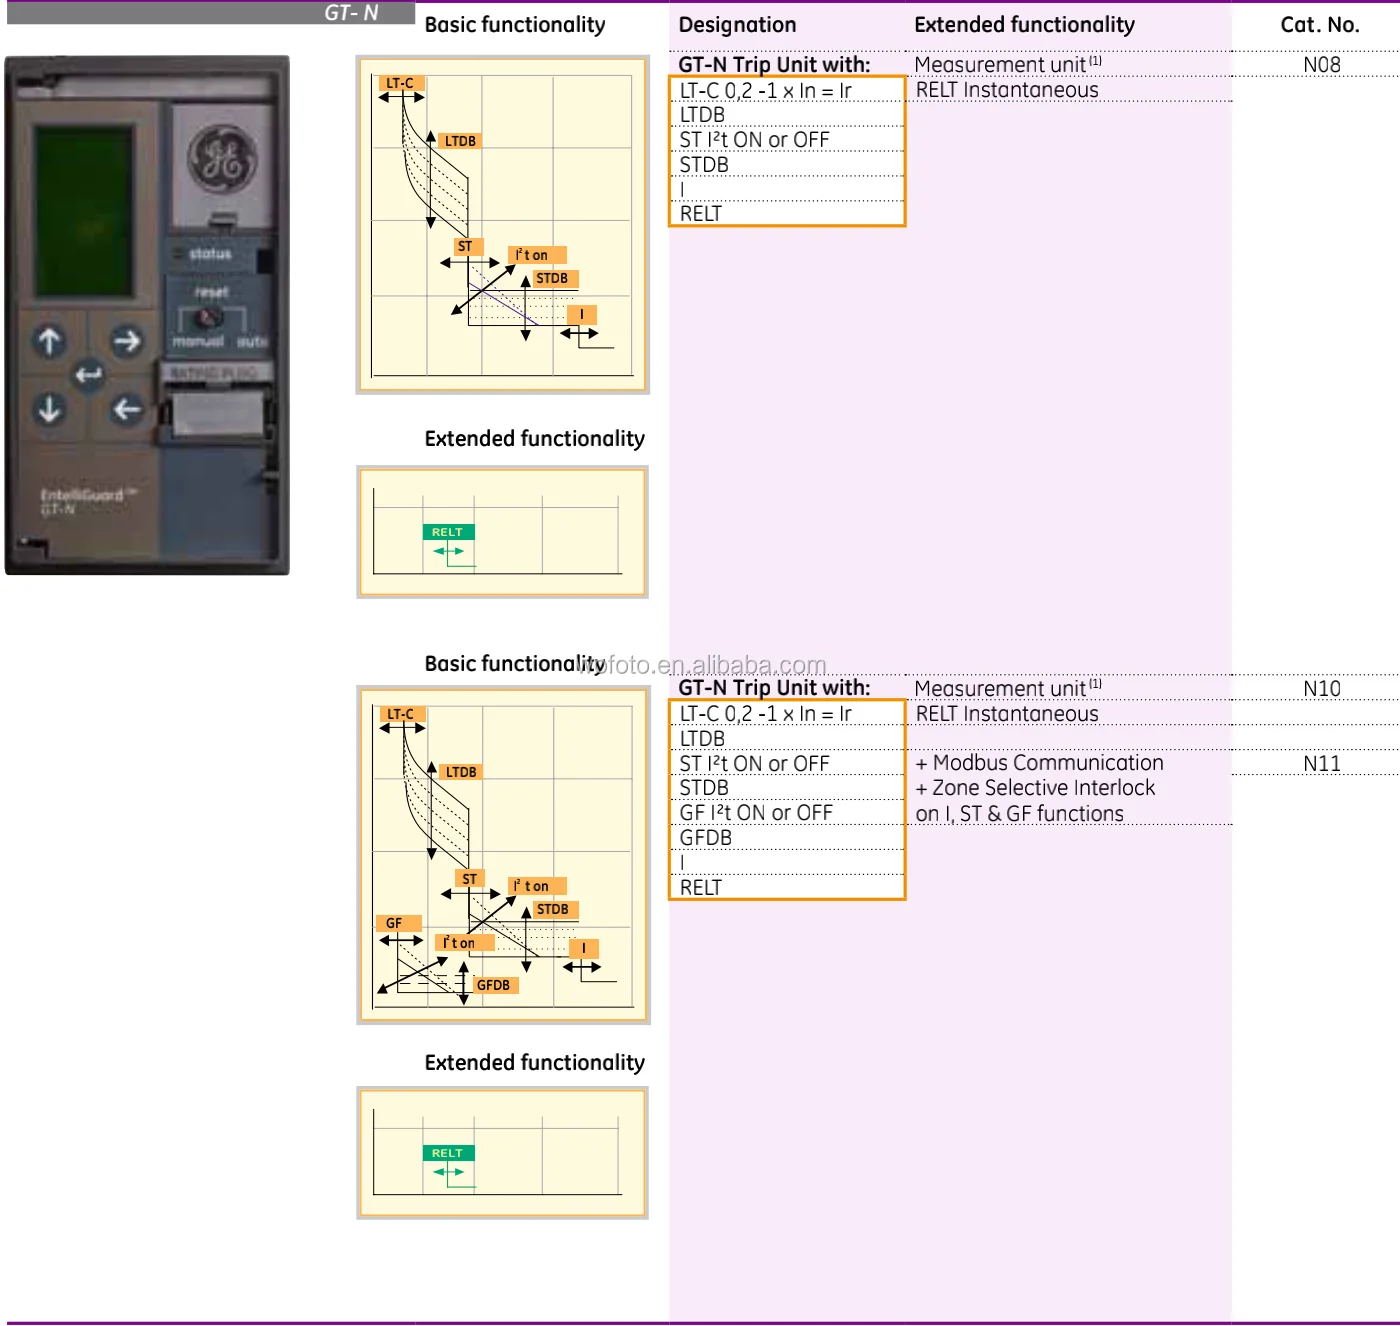Click 'ST I²t ON or OFF' in the N08 list
This screenshot has width=1400, height=1326.
(755, 140)
